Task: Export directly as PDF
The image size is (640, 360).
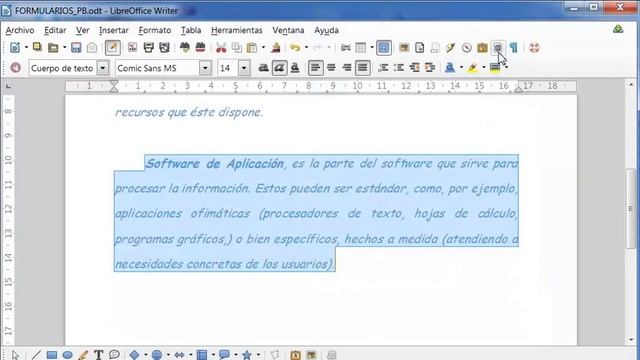Action: [x=132, y=47]
